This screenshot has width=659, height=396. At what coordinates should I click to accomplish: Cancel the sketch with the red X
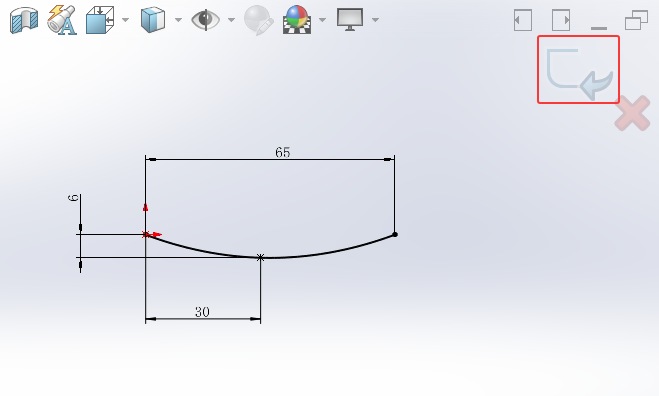click(x=633, y=113)
